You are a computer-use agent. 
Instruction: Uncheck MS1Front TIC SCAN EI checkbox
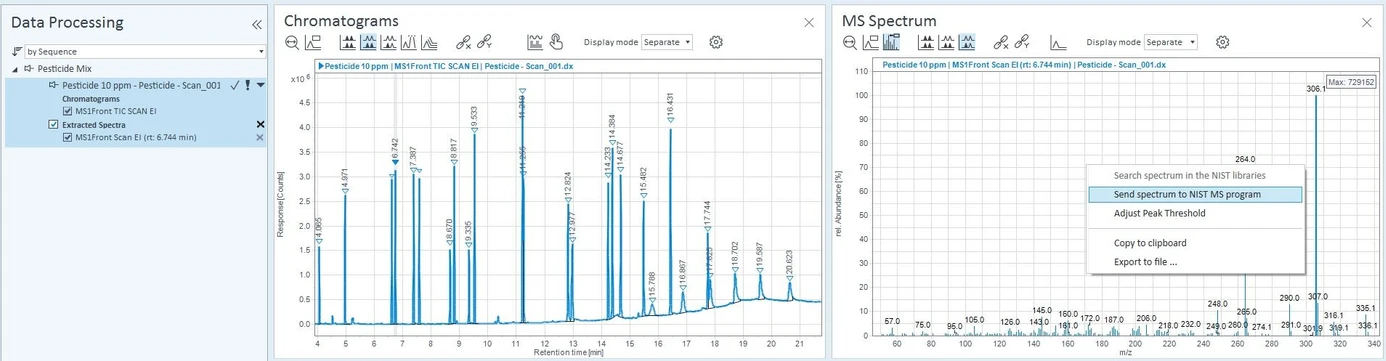pyautogui.click(x=68, y=111)
